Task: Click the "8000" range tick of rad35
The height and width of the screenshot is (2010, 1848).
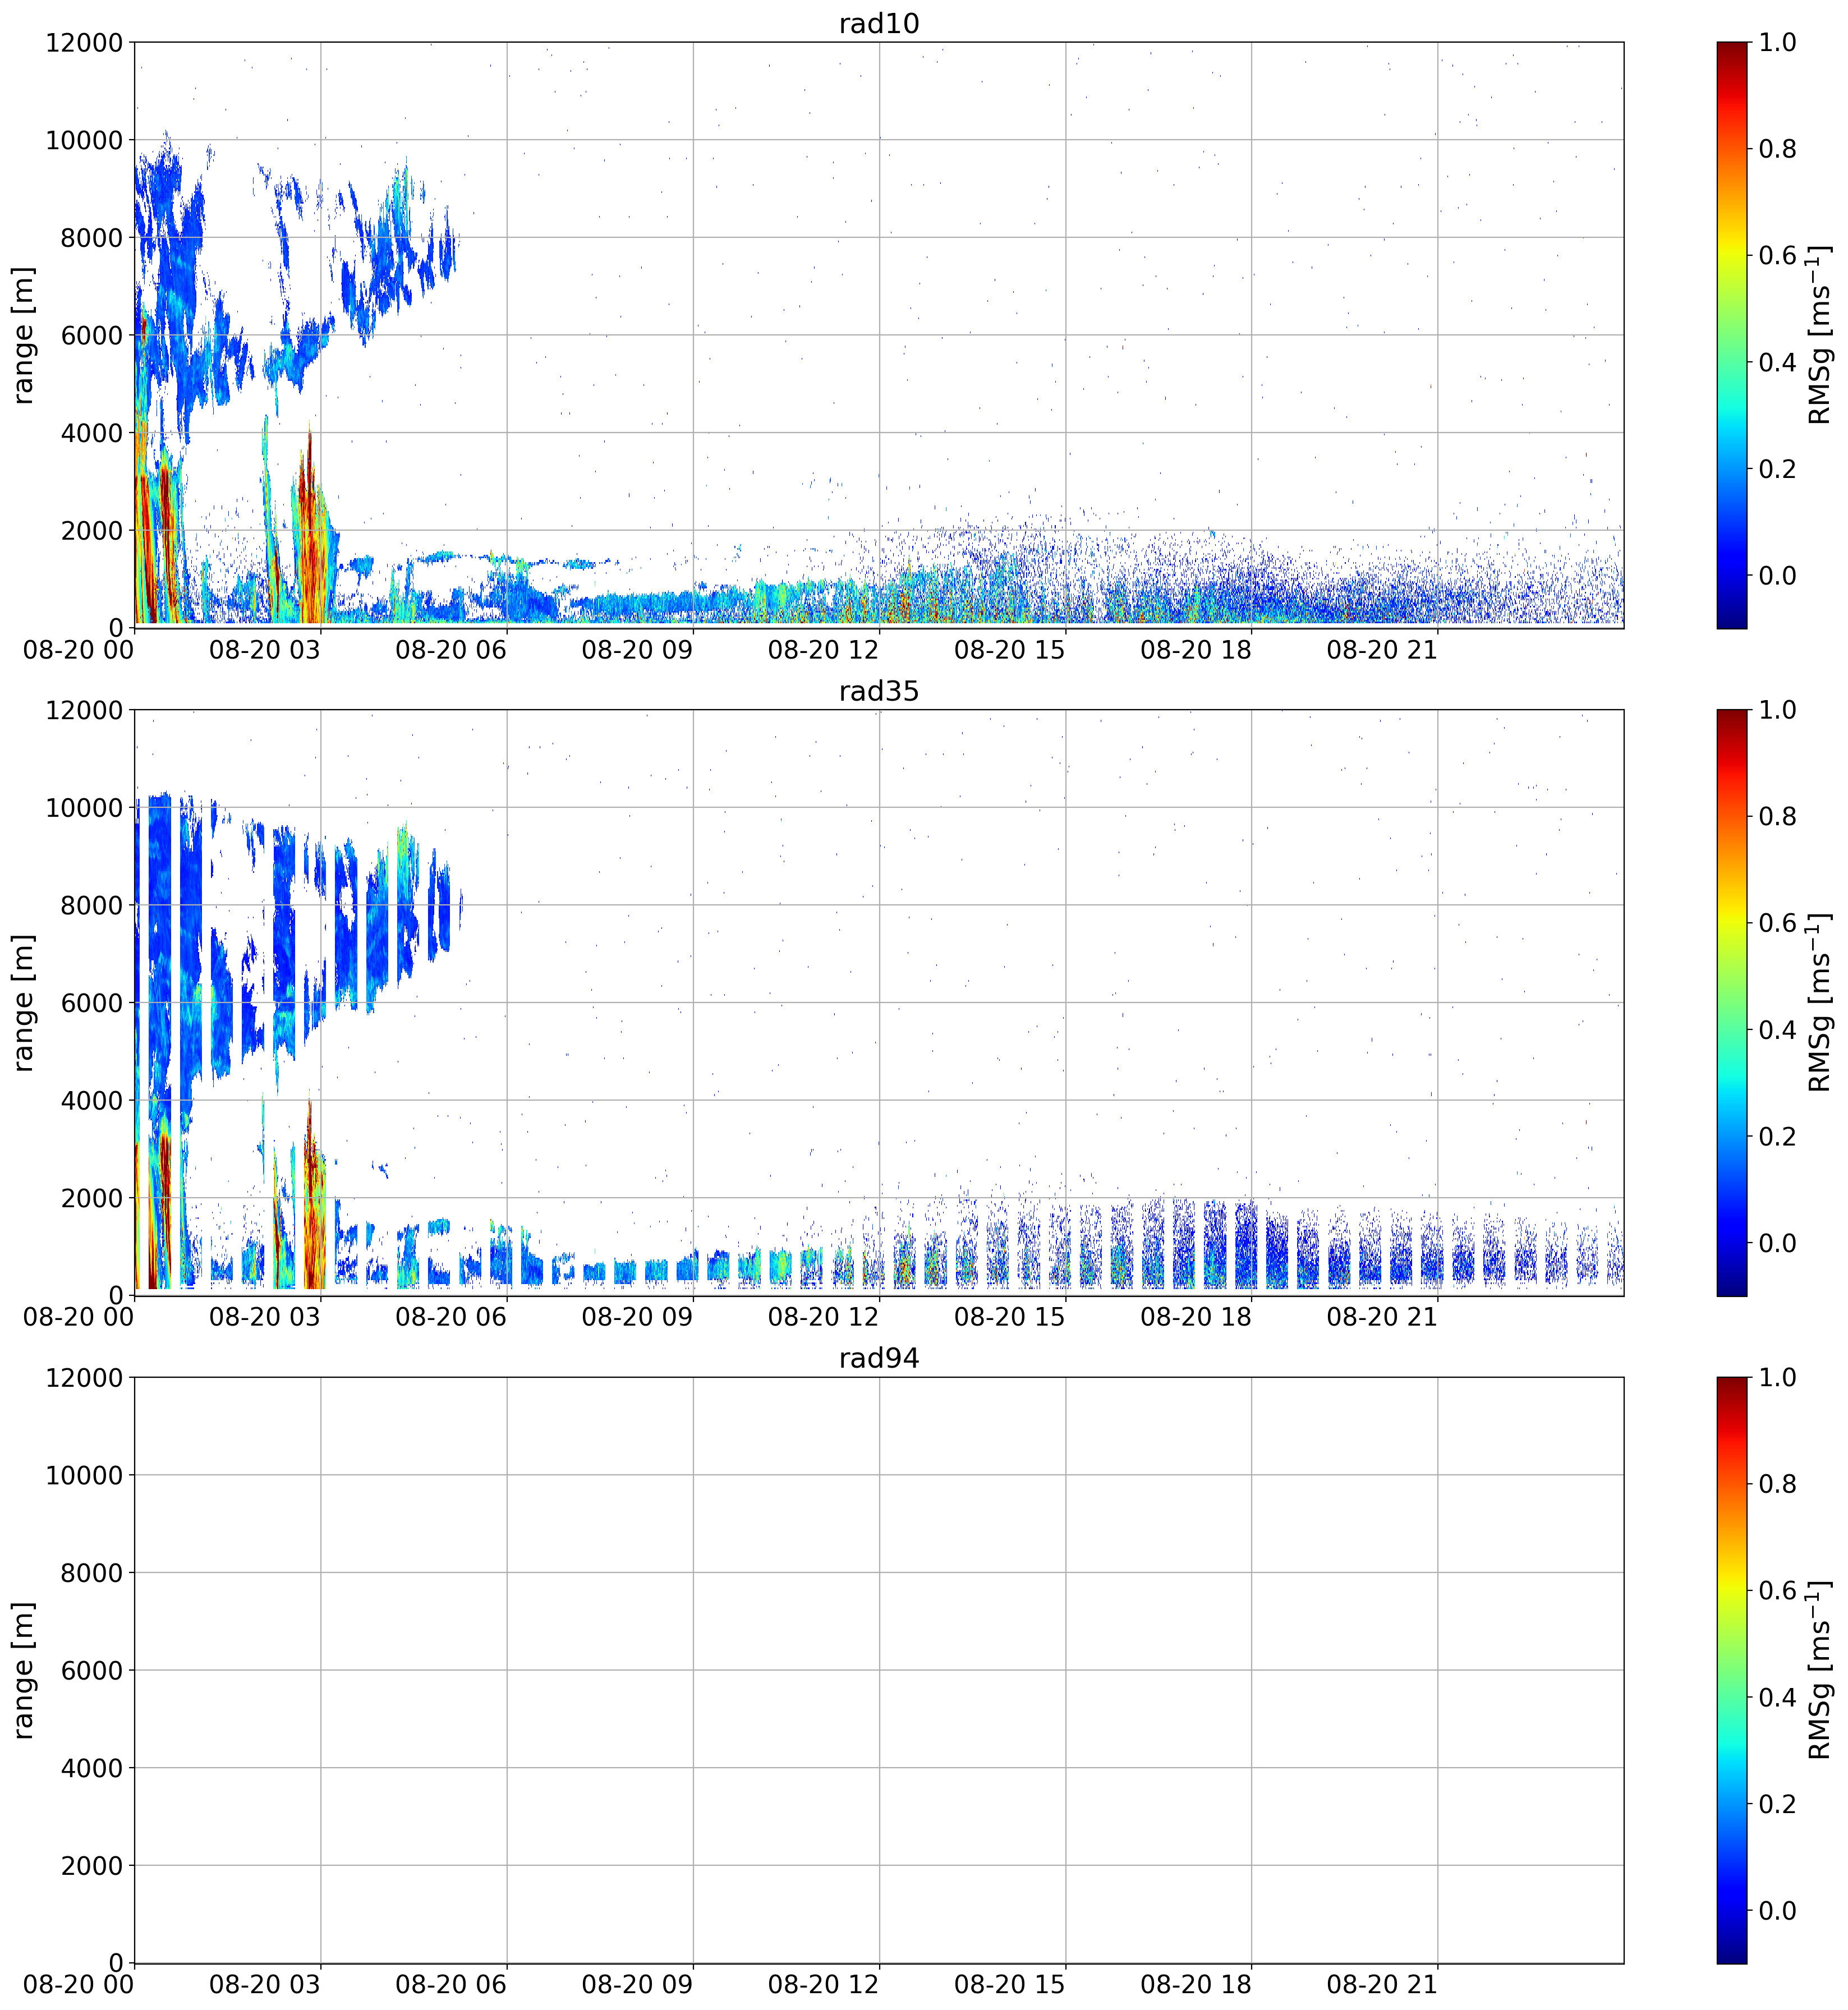Action: pyautogui.click(x=91, y=905)
